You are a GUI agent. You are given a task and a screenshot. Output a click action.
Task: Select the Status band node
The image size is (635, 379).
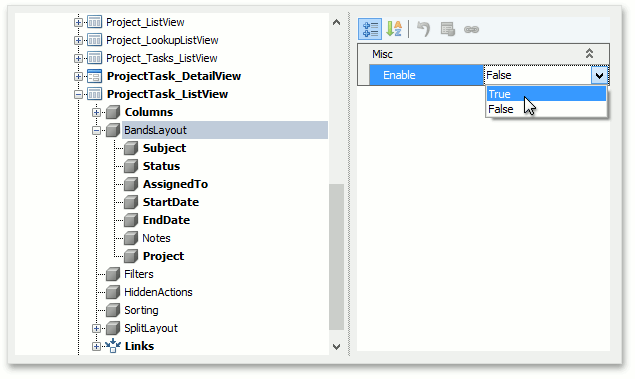click(x=161, y=166)
